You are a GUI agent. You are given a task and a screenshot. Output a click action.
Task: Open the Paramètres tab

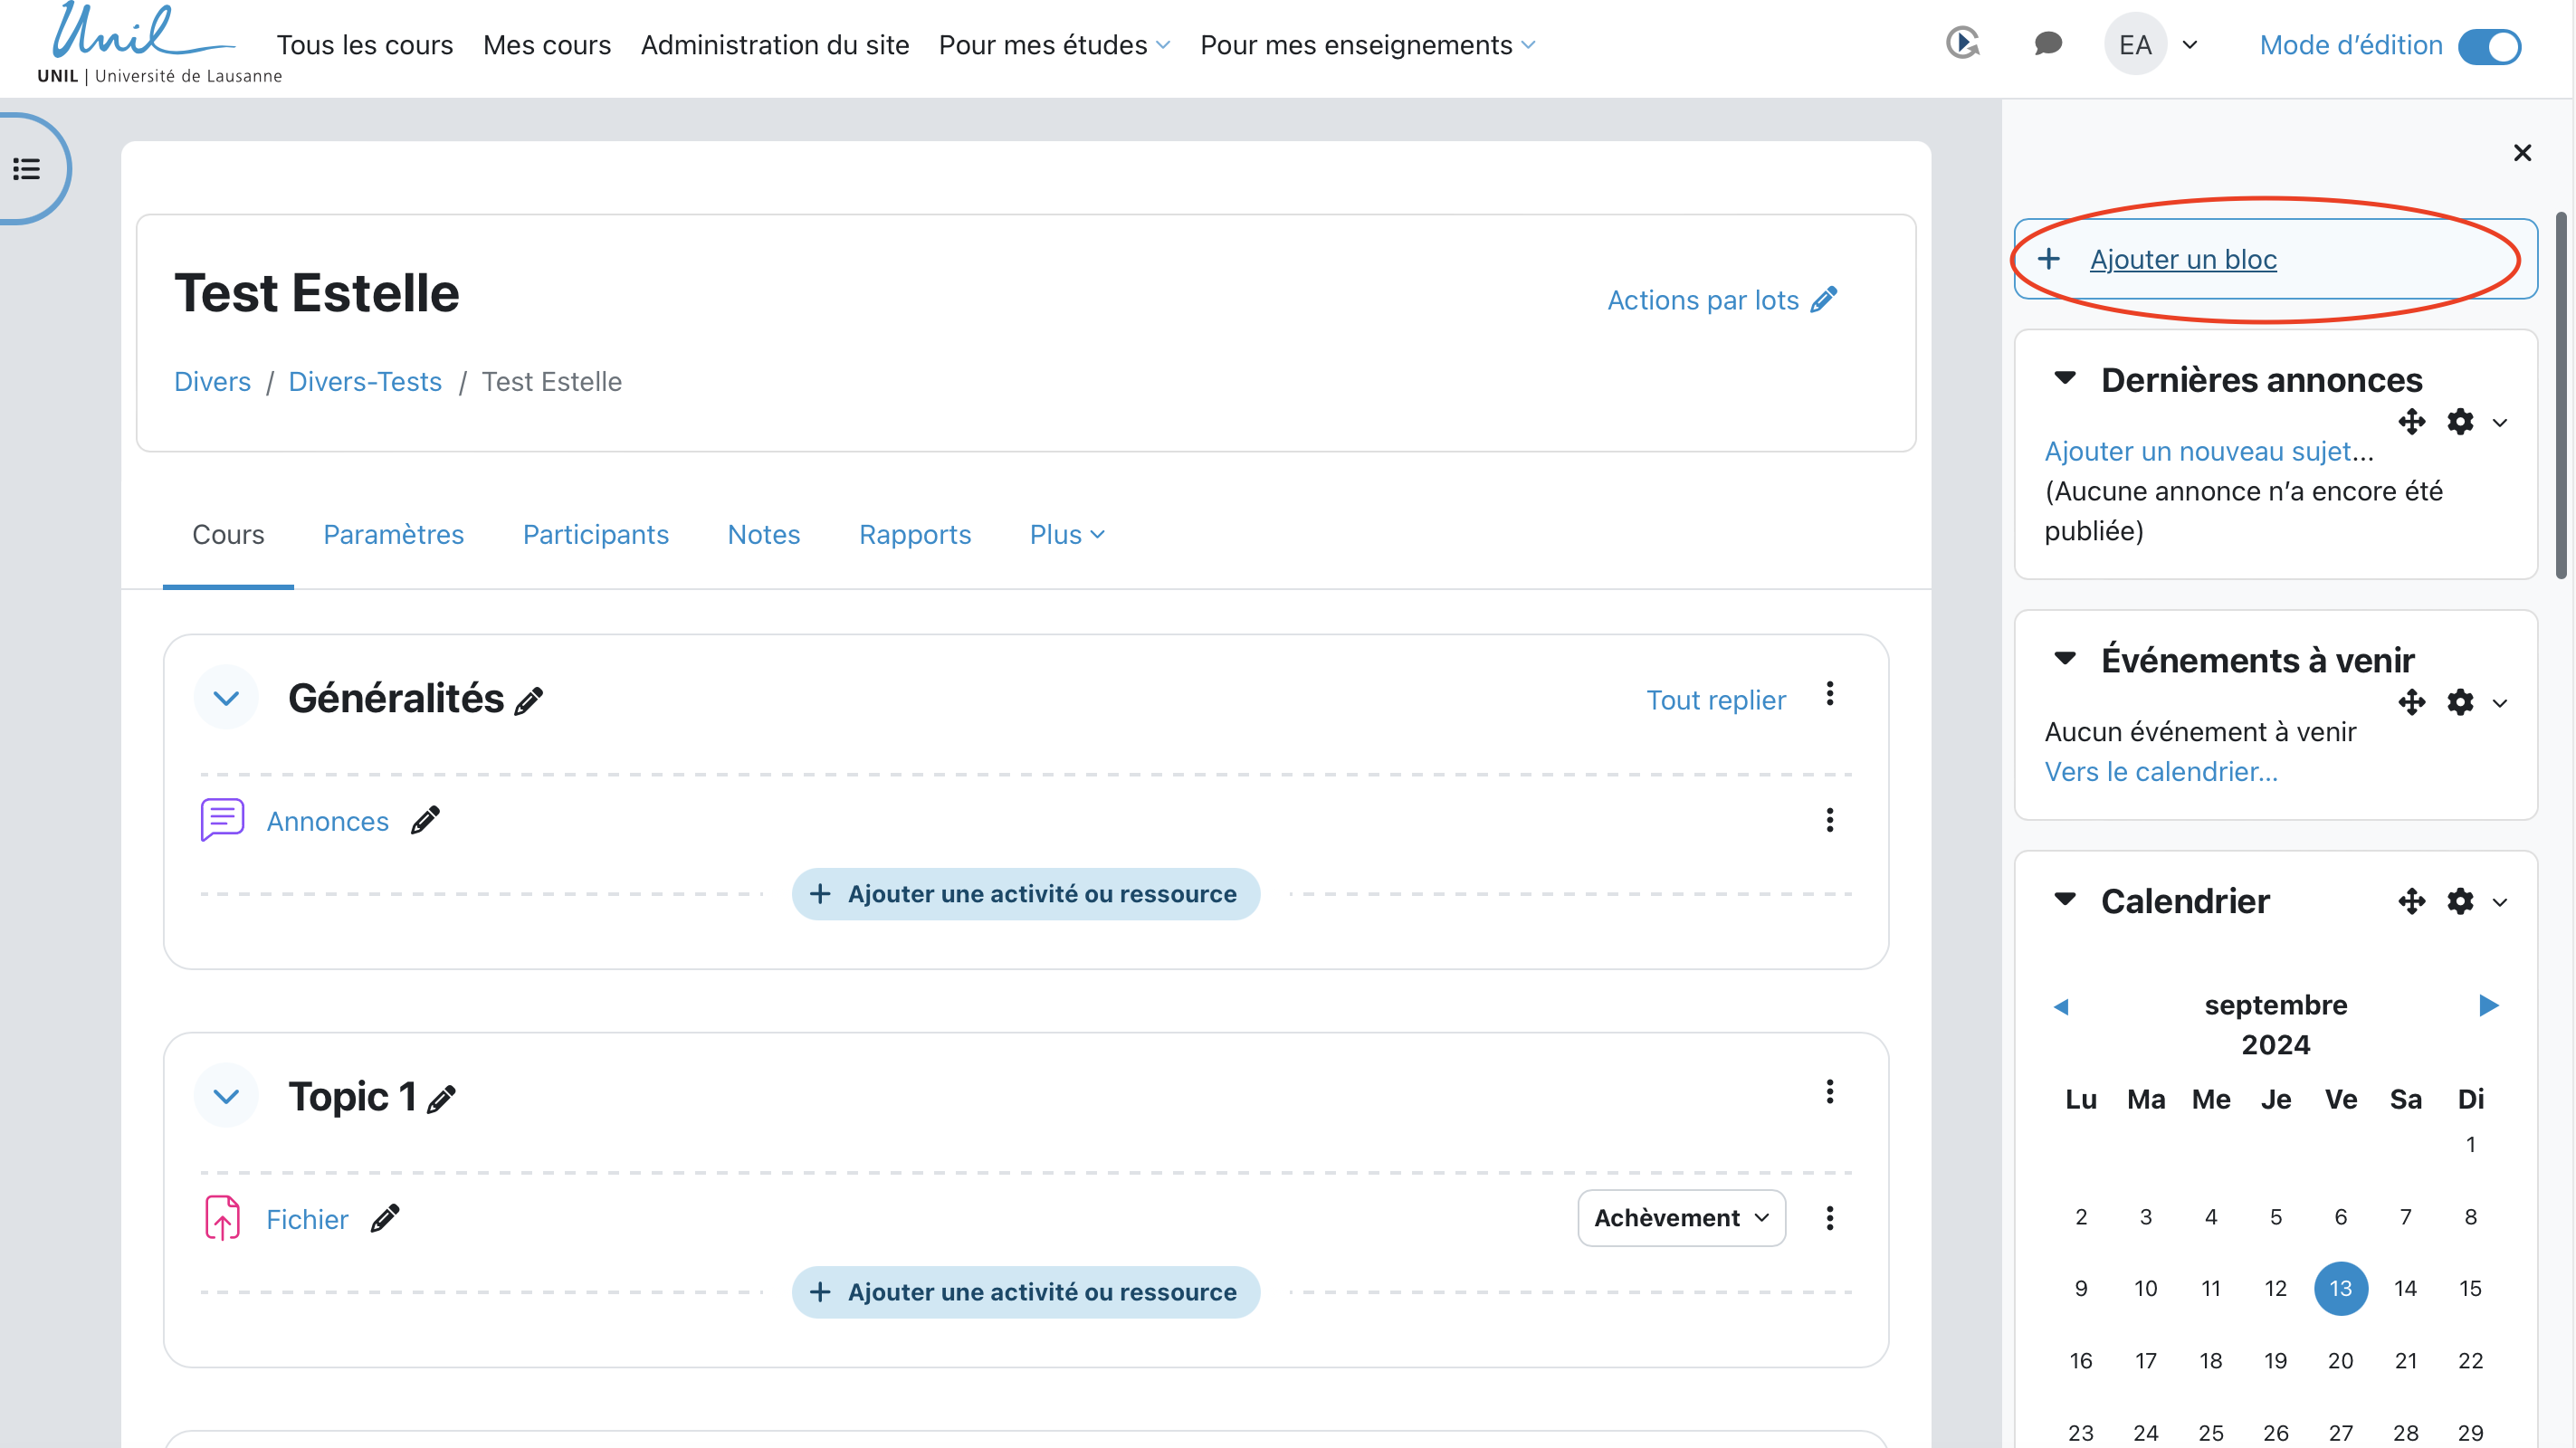pyautogui.click(x=393, y=534)
